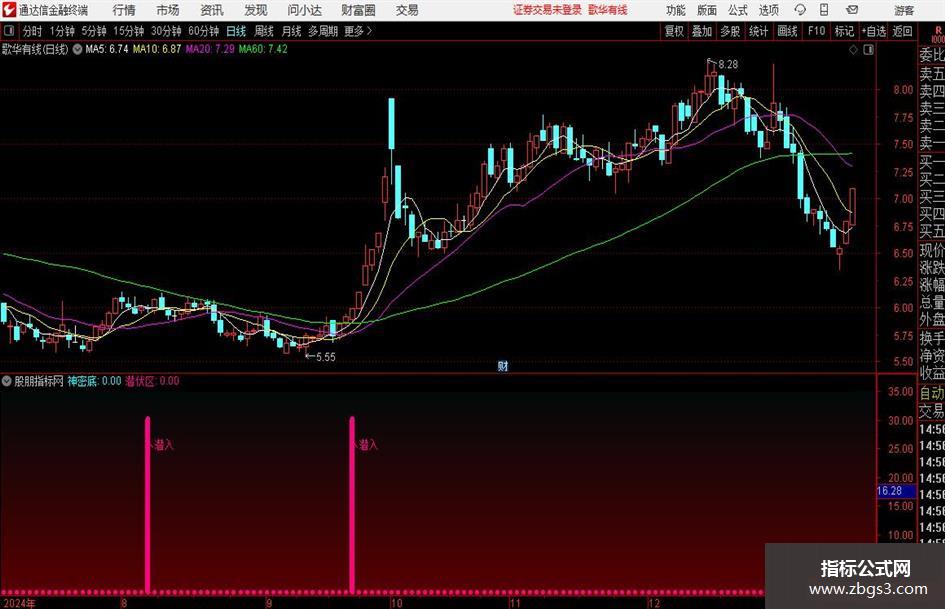The image size is (945, 609).
Task: Open the 画线 drawing tools button
Action: 787,31
